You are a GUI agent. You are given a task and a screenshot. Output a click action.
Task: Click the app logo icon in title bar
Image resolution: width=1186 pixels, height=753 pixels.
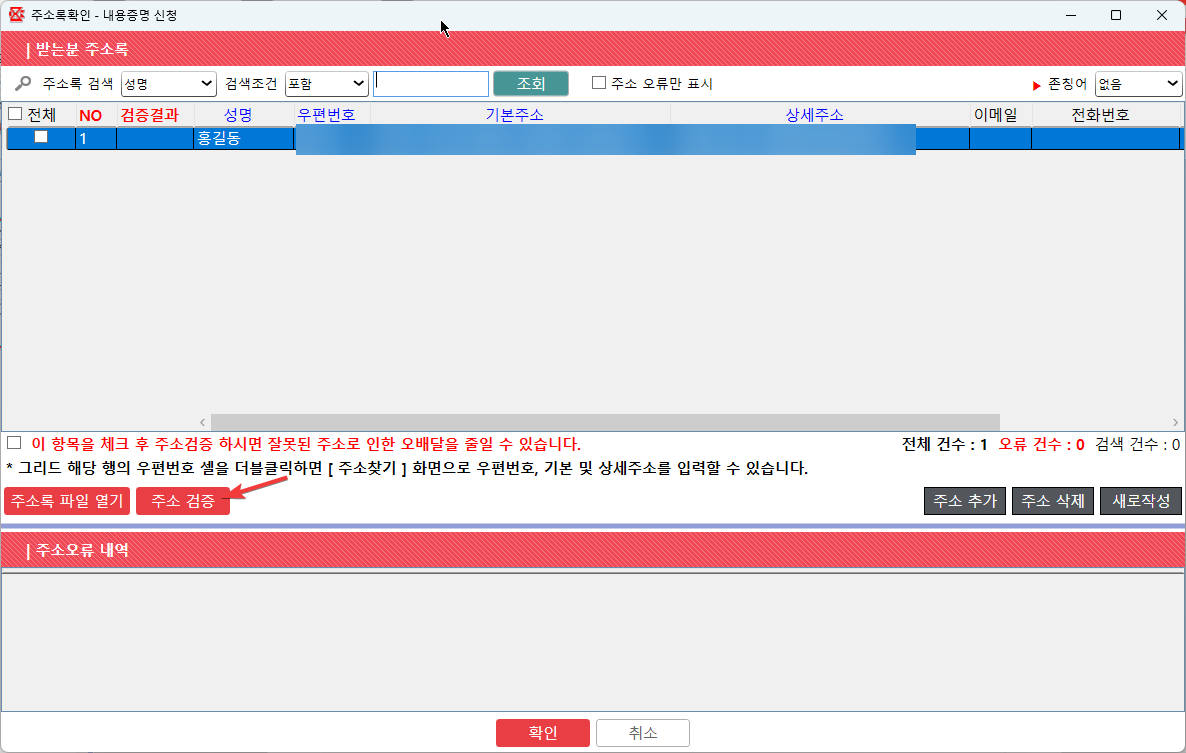[x=16, y=14]
